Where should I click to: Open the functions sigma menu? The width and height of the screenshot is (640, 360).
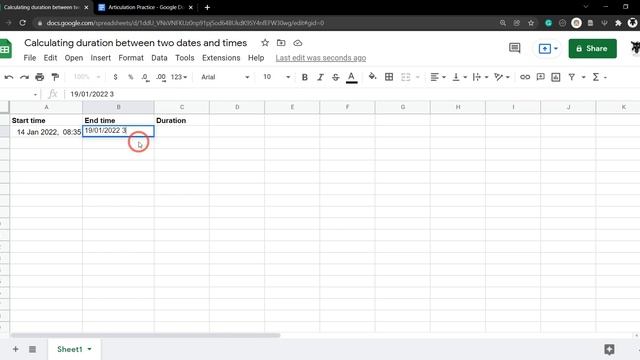coord(596,77)
